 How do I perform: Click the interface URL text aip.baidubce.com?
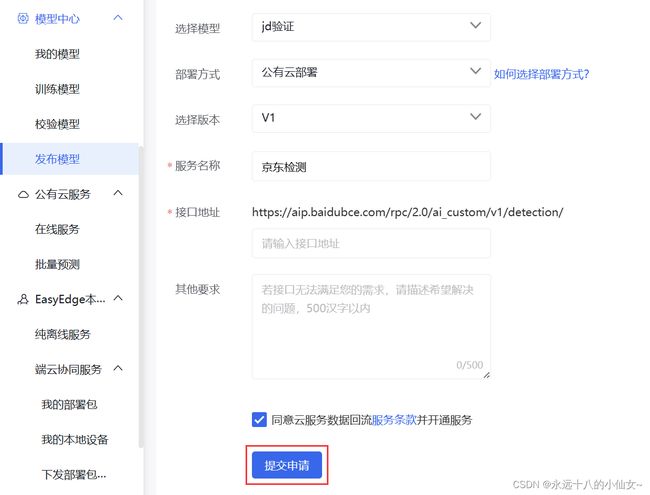click(x=407, y=212)
